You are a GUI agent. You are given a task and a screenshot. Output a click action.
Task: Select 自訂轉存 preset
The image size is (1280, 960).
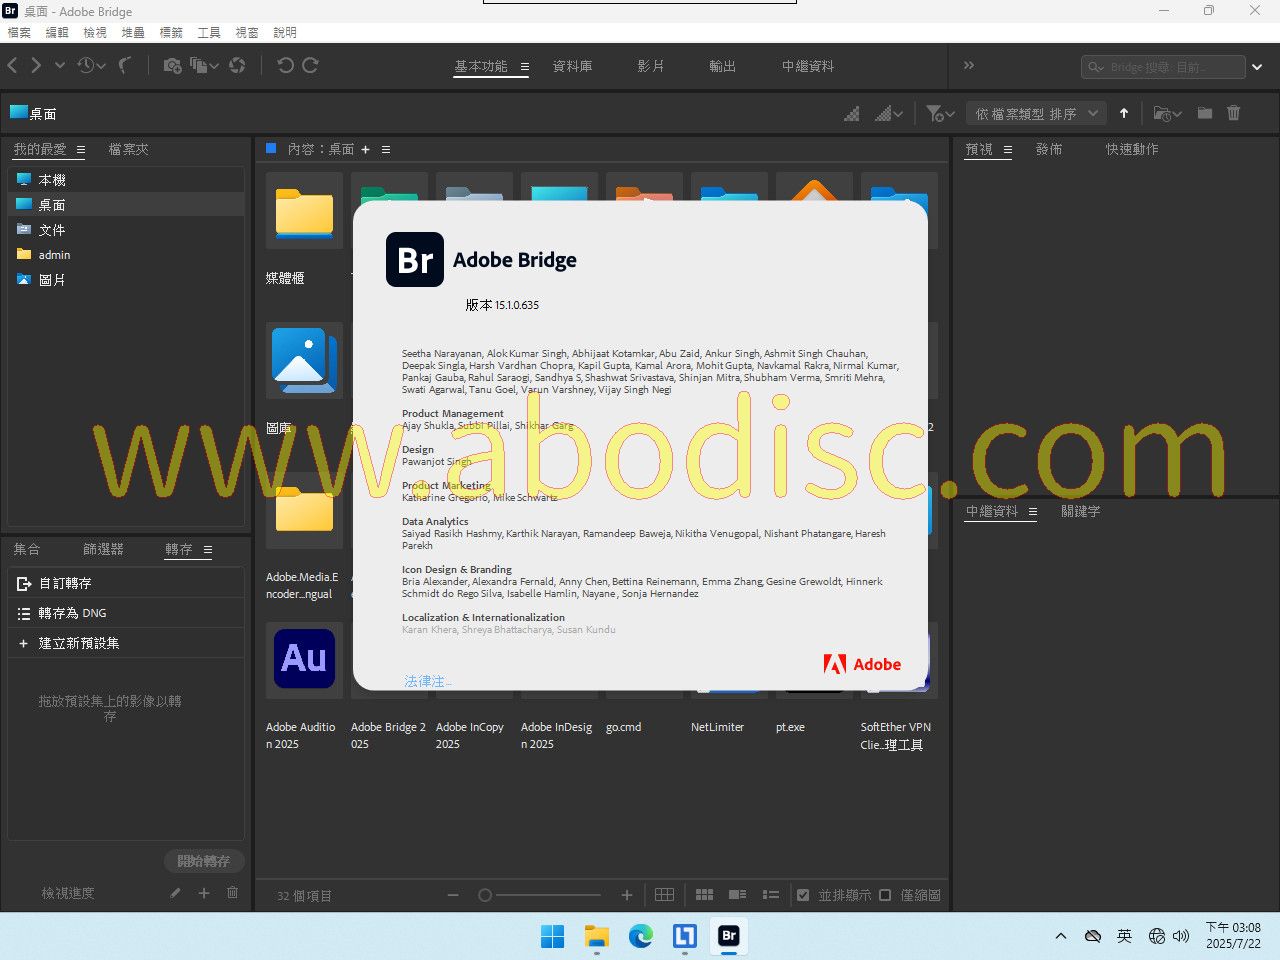[126, 583]
